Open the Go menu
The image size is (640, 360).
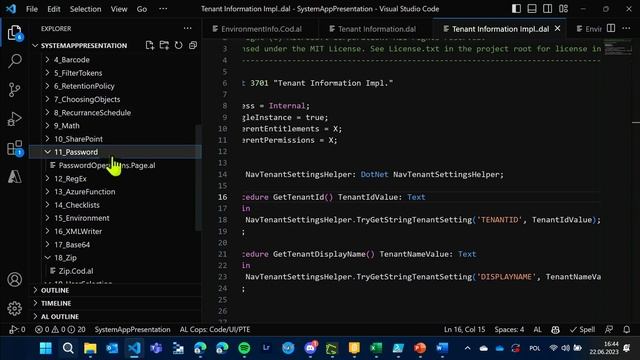pyautogui.click(x=142, y=9)
